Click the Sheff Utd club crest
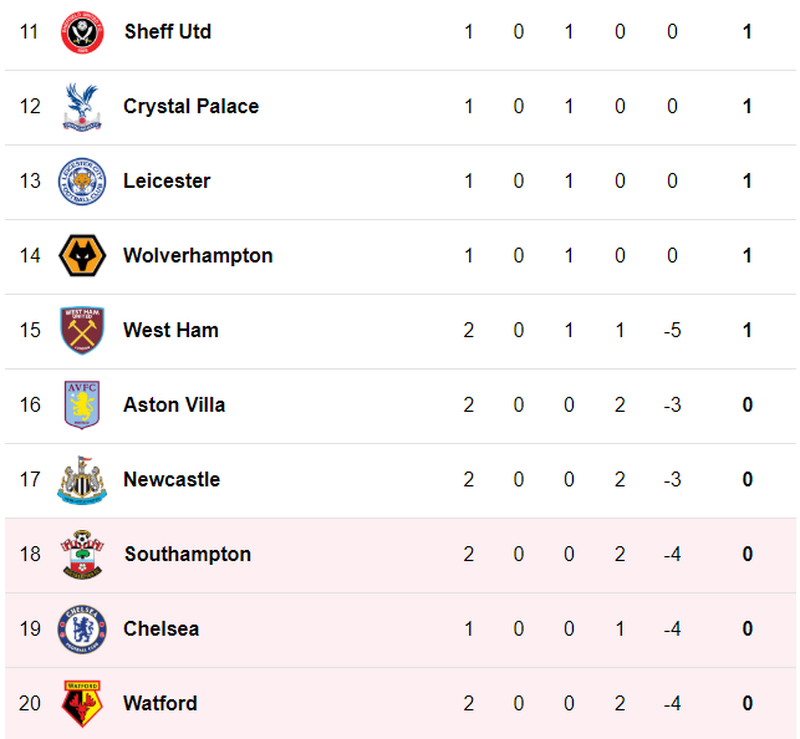The height and width of the screenshot is (739, 800). 82,32
